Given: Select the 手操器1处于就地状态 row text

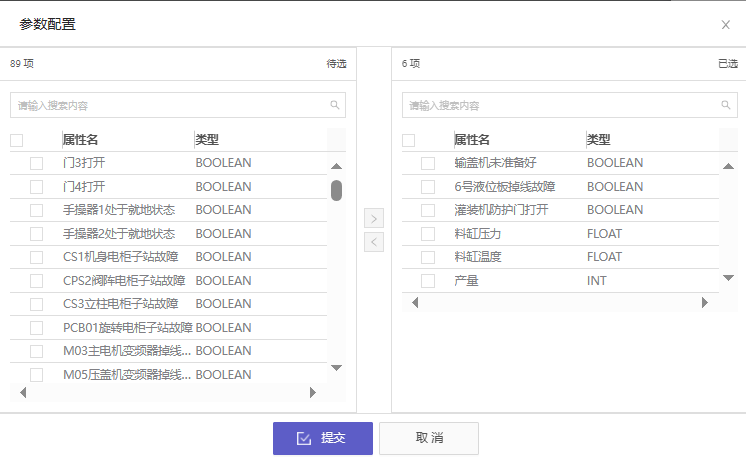Looking at the screenshot, I should tap(119, 210).
